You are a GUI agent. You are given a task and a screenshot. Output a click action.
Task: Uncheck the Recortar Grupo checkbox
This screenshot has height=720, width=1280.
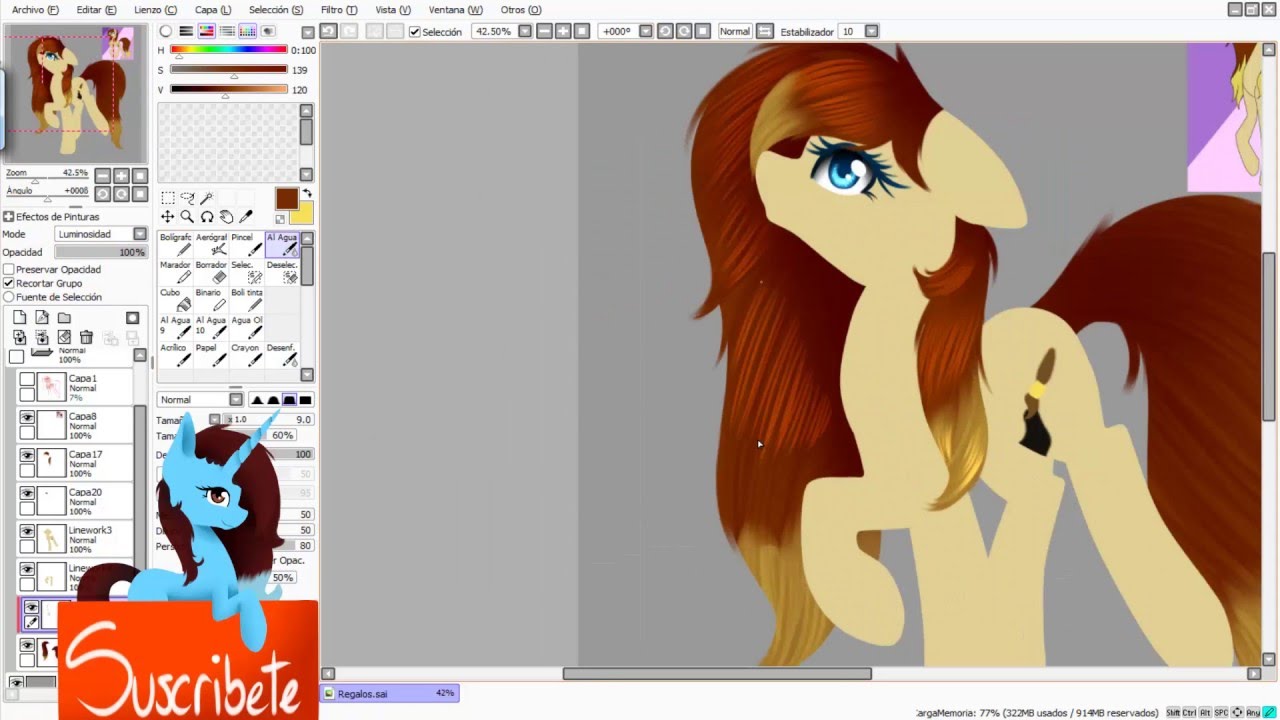pos(9,284)
